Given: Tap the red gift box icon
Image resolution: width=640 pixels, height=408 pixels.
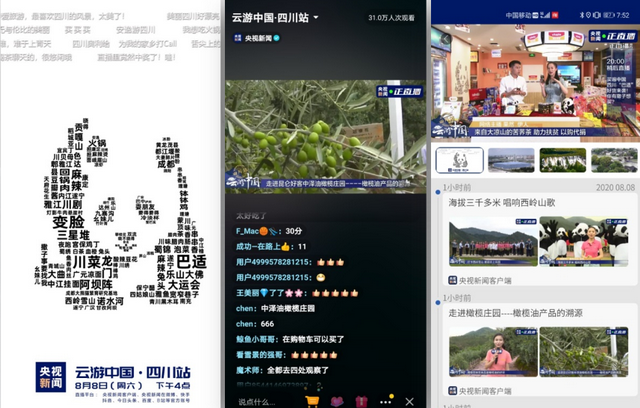Looking at the screenshot, I should (362, 401).
